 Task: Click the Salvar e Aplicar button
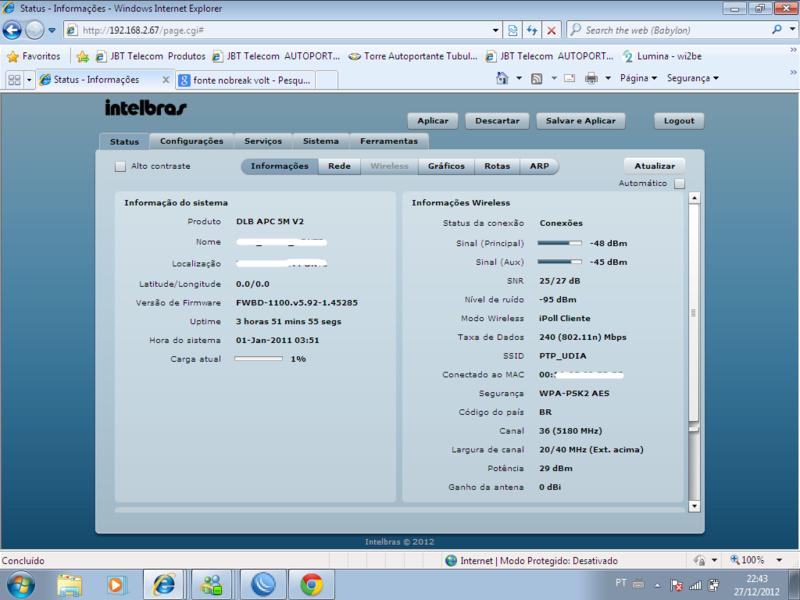pos(581,121)
